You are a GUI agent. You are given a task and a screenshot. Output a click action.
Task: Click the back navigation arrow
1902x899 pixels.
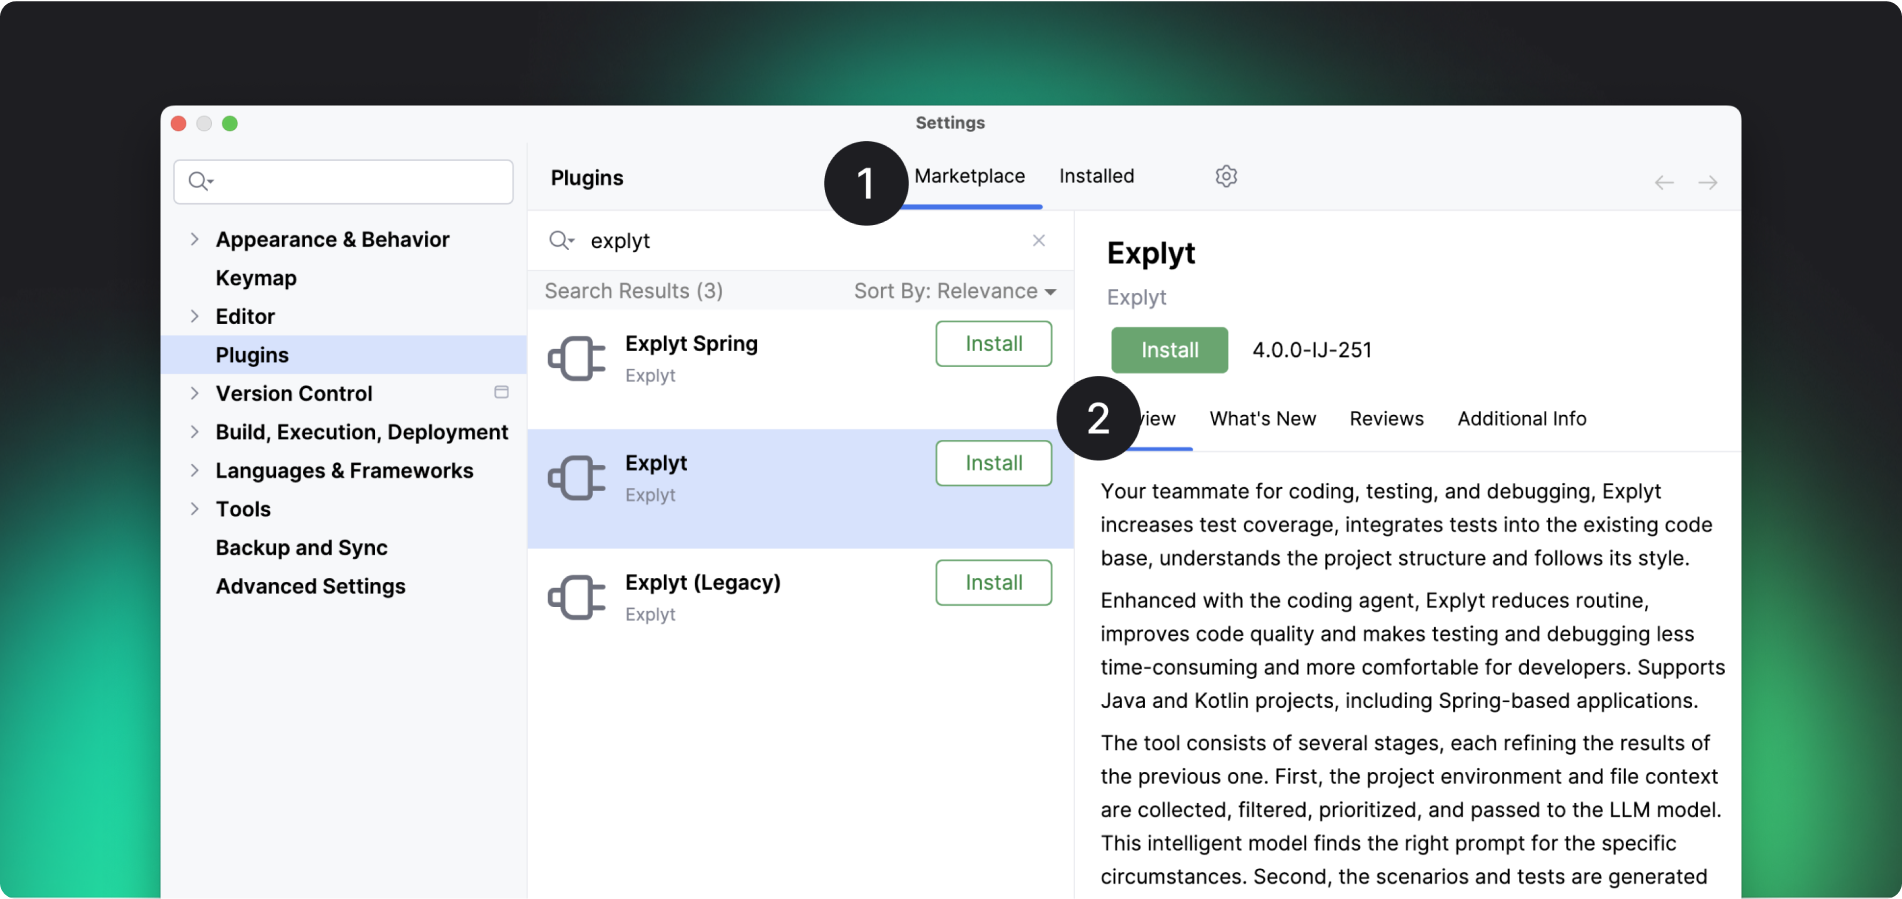point(1664,183)
